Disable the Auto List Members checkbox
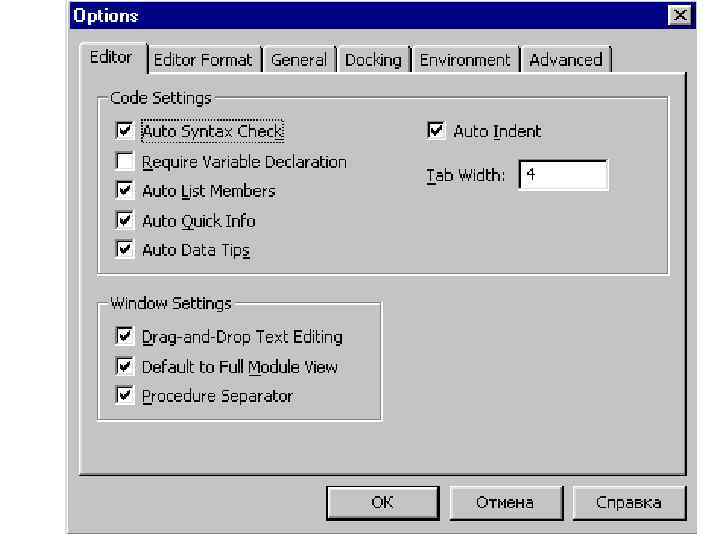 125,191
